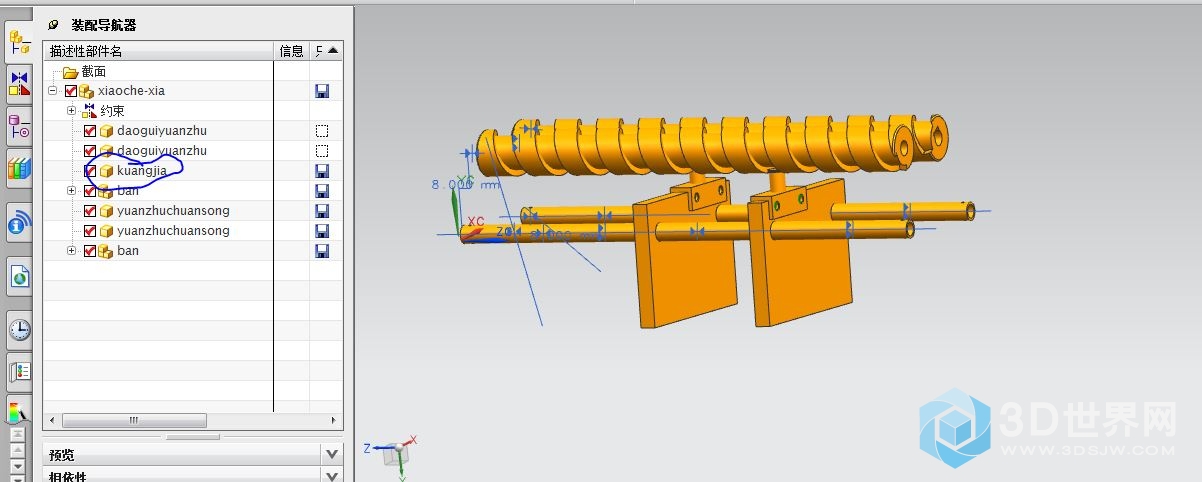Click the XC axis label
Image resolution: width=1202 pixels, height=482 pixels.
(x=476, y=220)
